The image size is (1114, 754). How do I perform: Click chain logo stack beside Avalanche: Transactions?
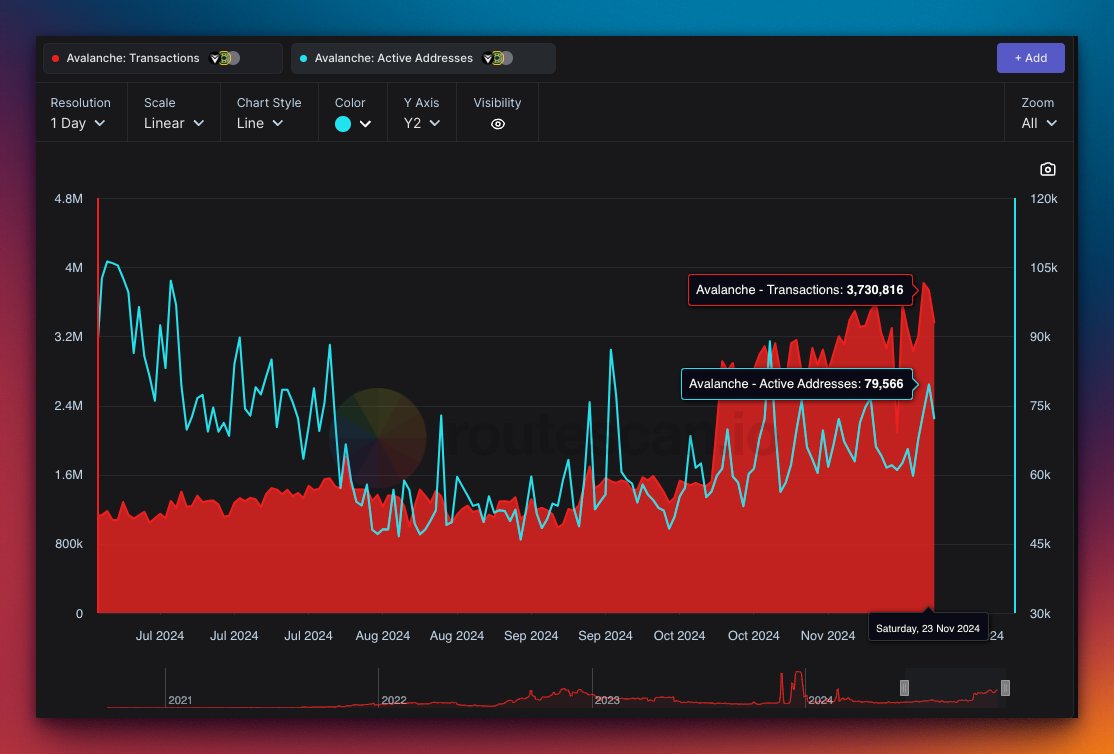[225, 58]
